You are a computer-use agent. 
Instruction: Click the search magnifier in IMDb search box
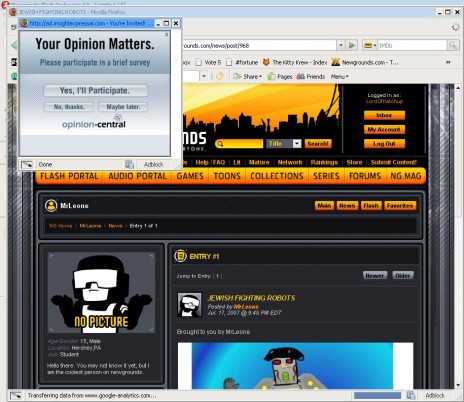tap(453, 45)
